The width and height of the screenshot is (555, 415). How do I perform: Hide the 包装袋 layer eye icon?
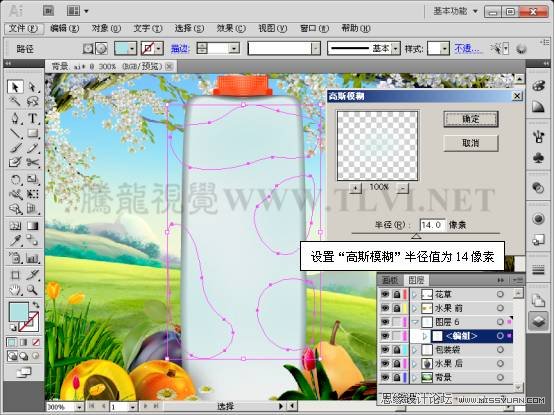pyautogui.click(x=385, y=350)
